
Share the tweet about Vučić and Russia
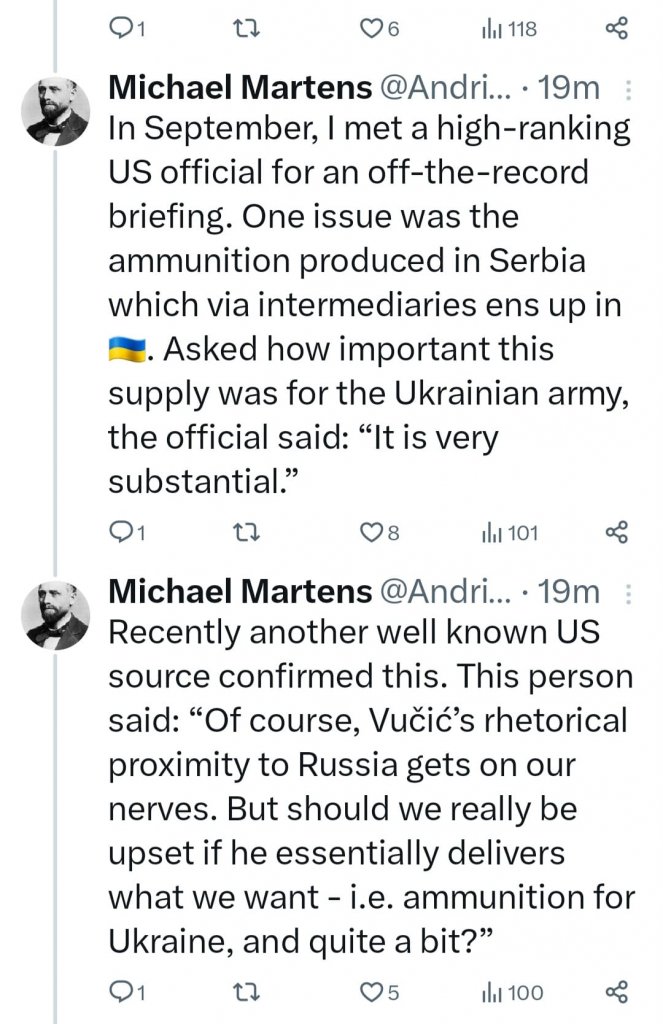[x=617, y=992]
